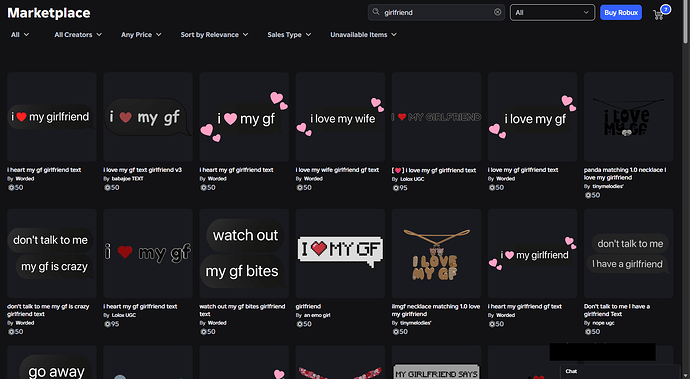Open creator babajoe TEXT link

tap(128, 179)
